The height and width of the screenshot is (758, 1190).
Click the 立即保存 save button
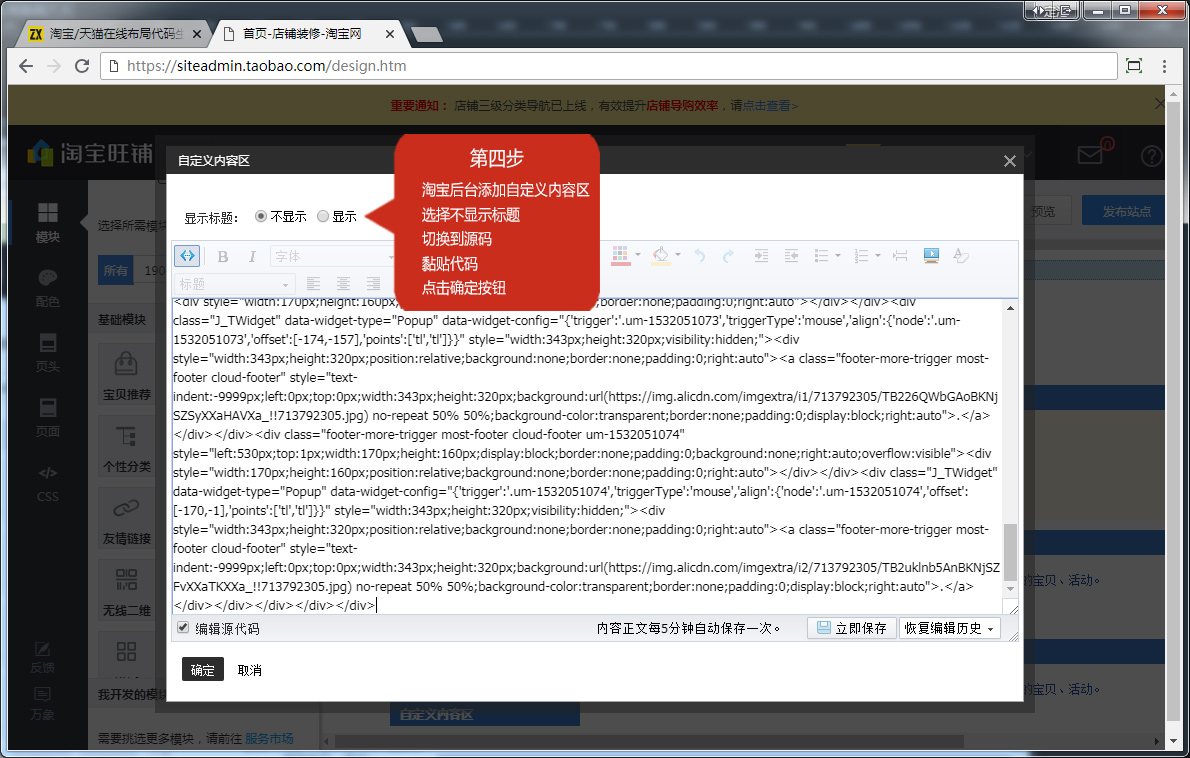click(x=852, y=628)
